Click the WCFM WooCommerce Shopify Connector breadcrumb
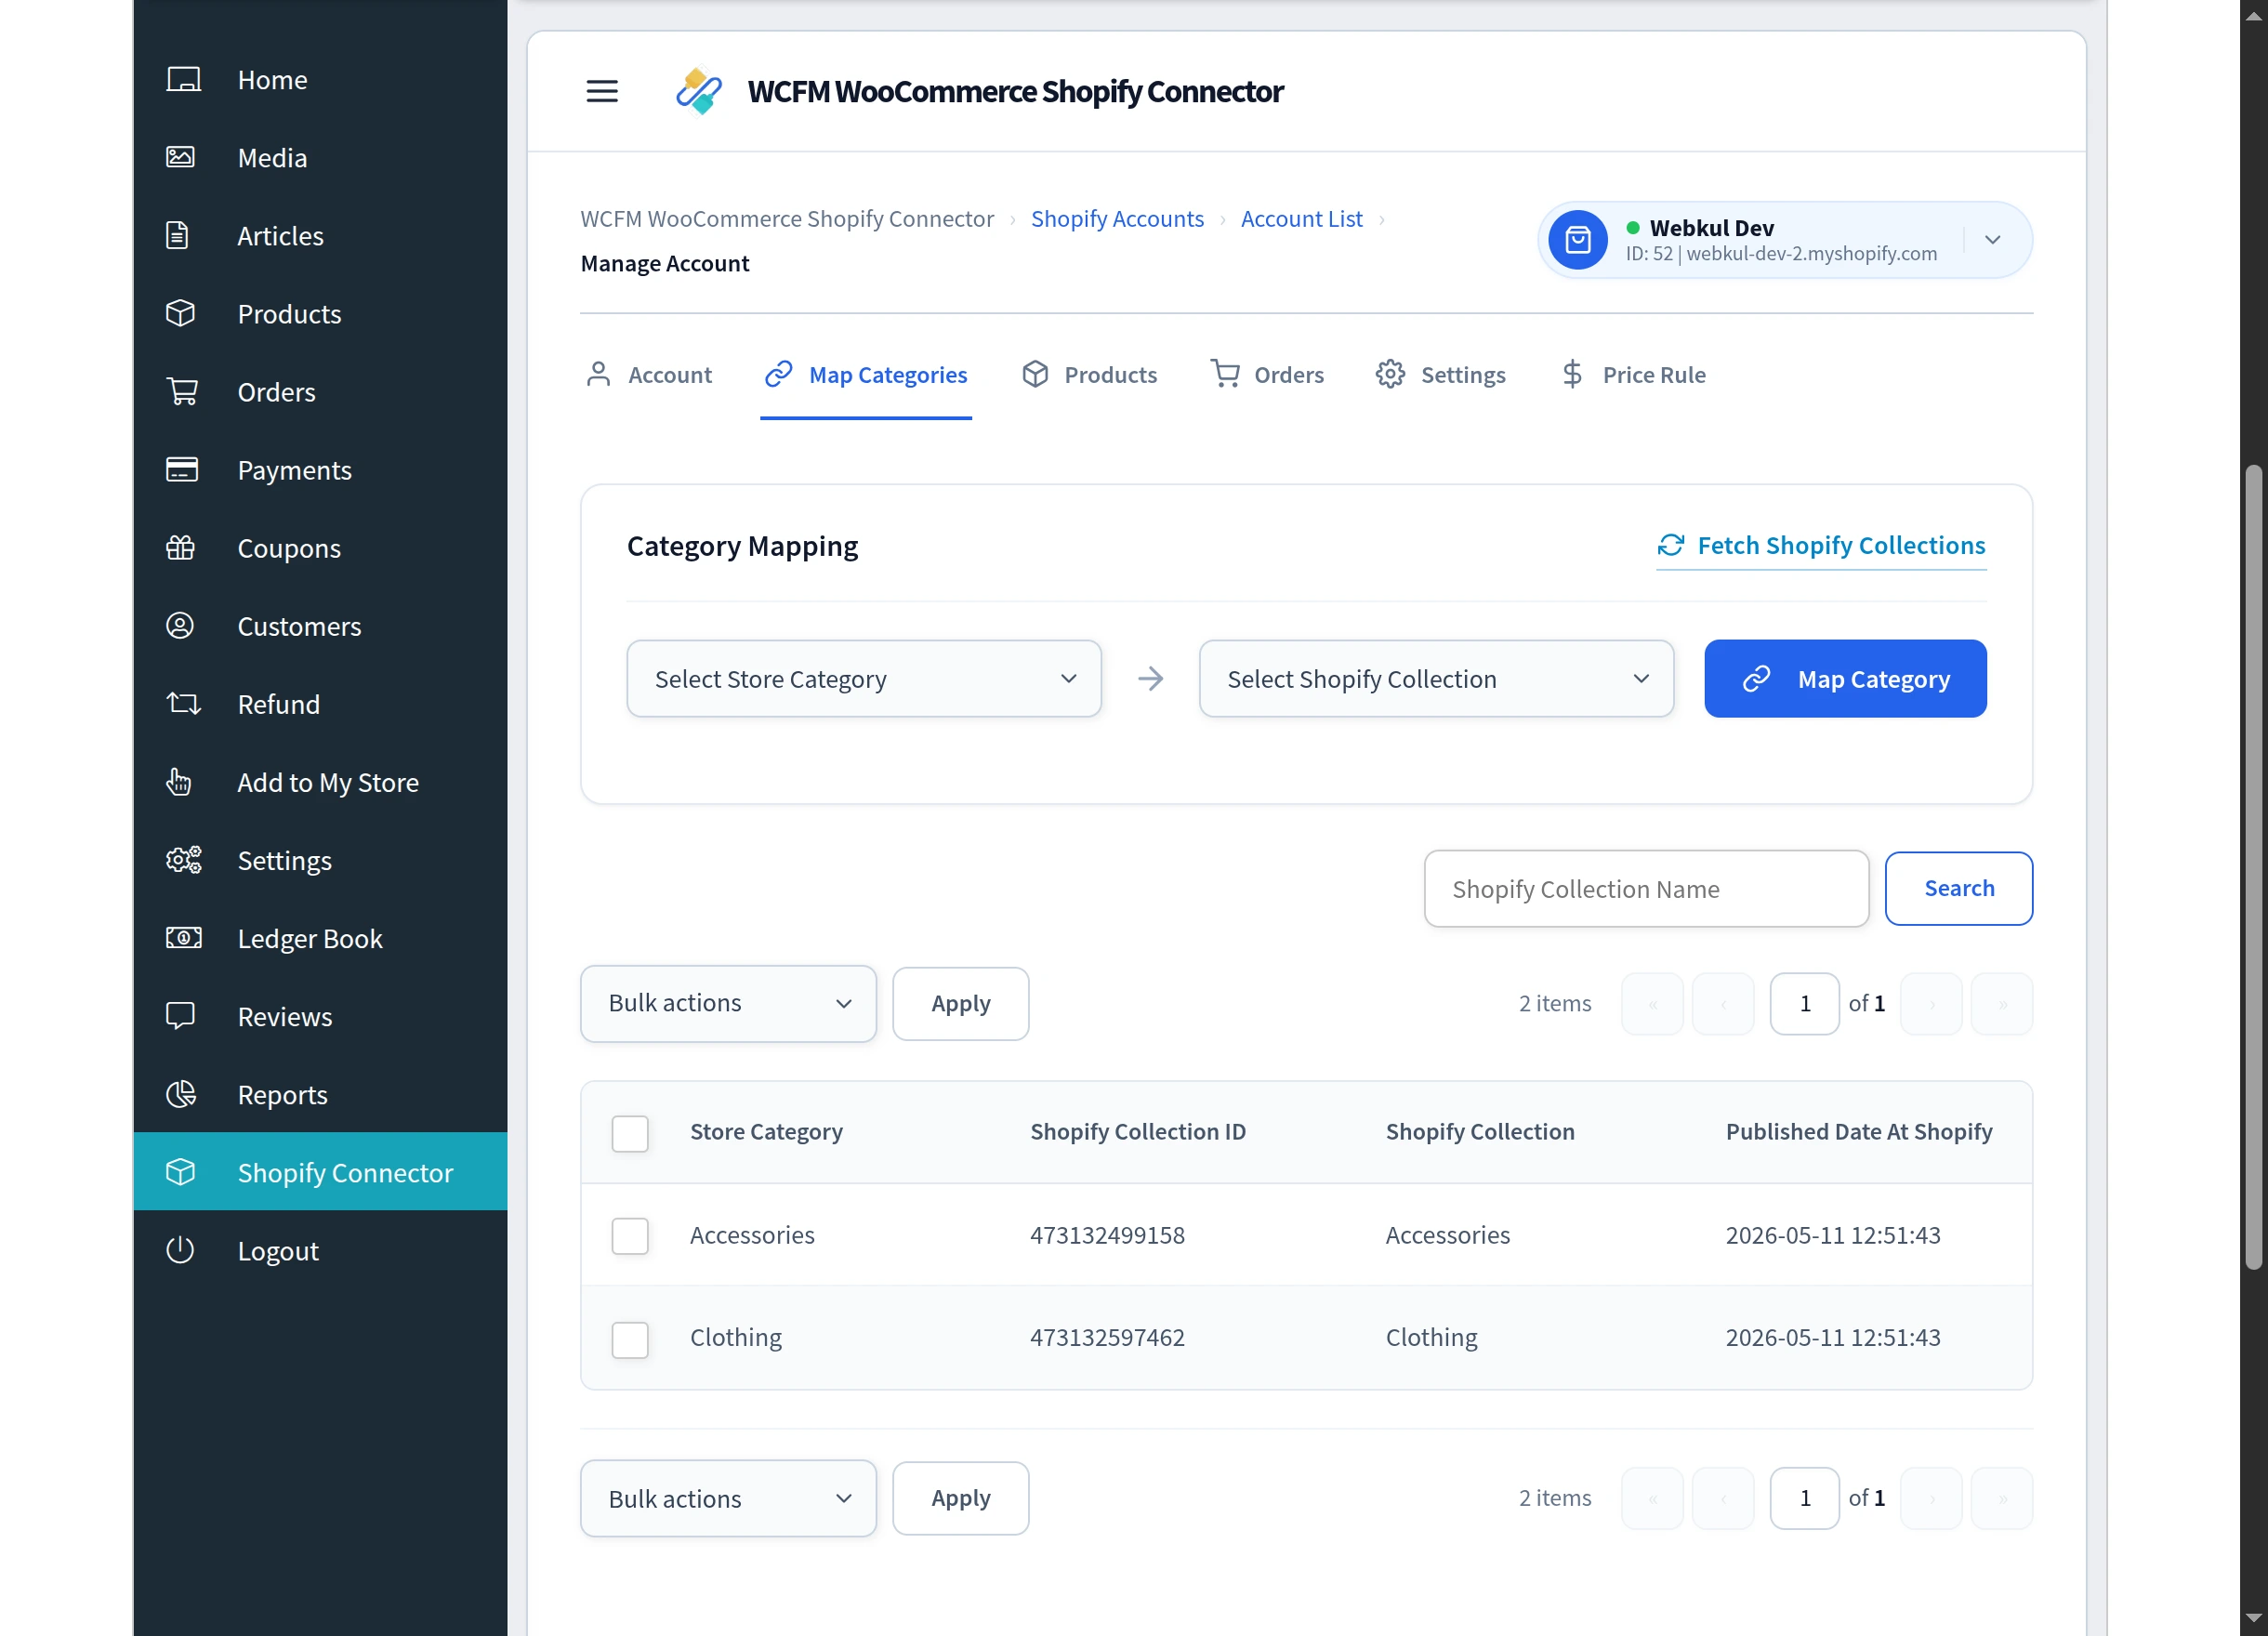 [787, 219]
